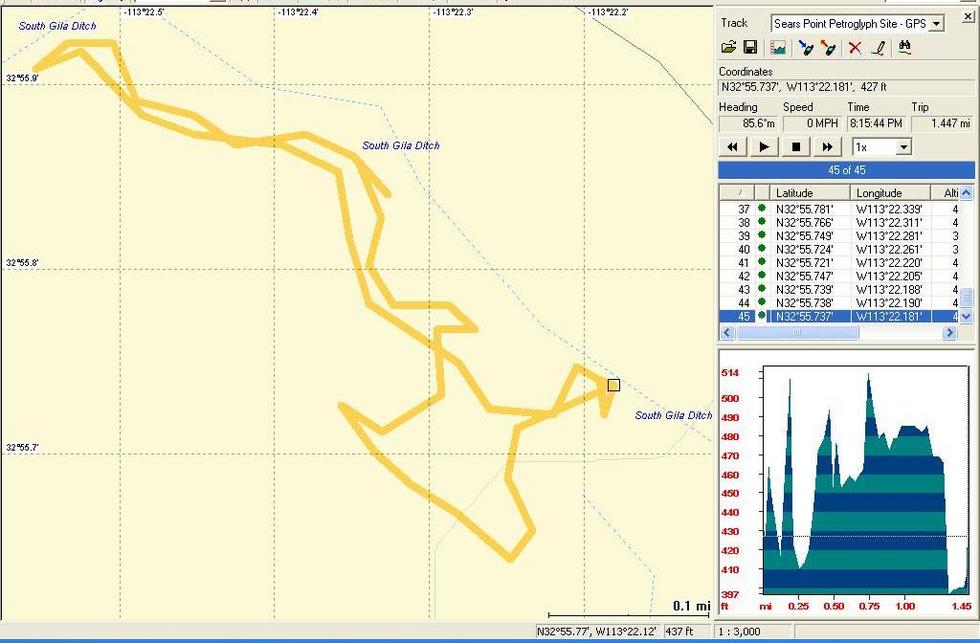Select trackpoint row 37
The image size is (980, 643).
(839, 209)
